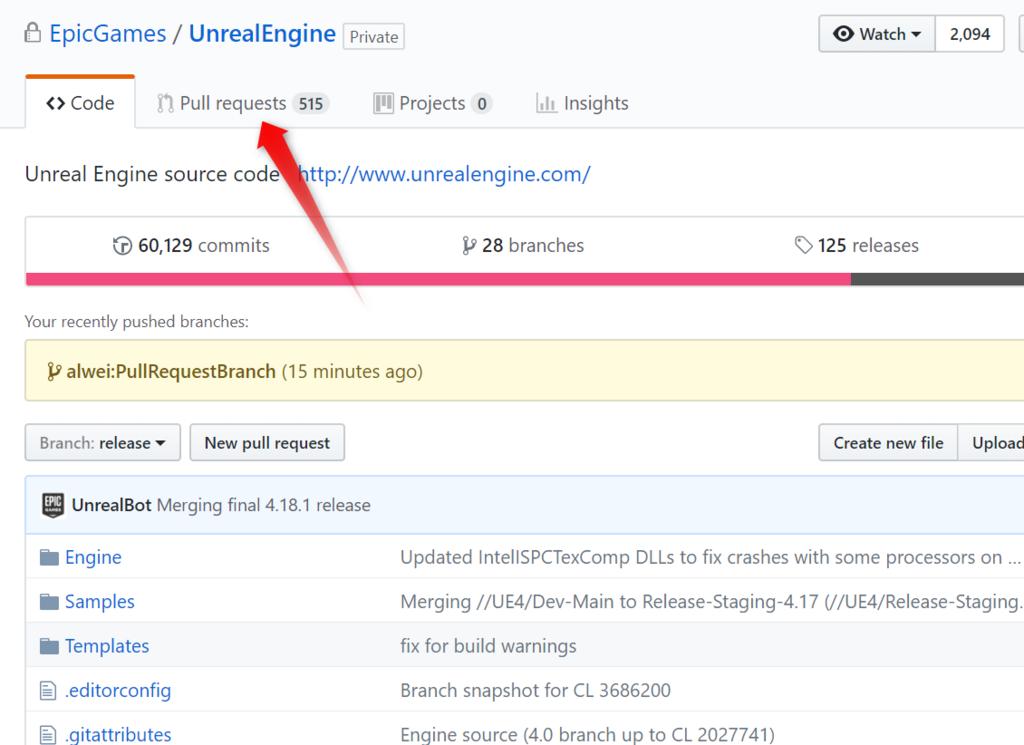Open the Branch: release selector
The image size is (1024, 745).
(x=103, y=443)
